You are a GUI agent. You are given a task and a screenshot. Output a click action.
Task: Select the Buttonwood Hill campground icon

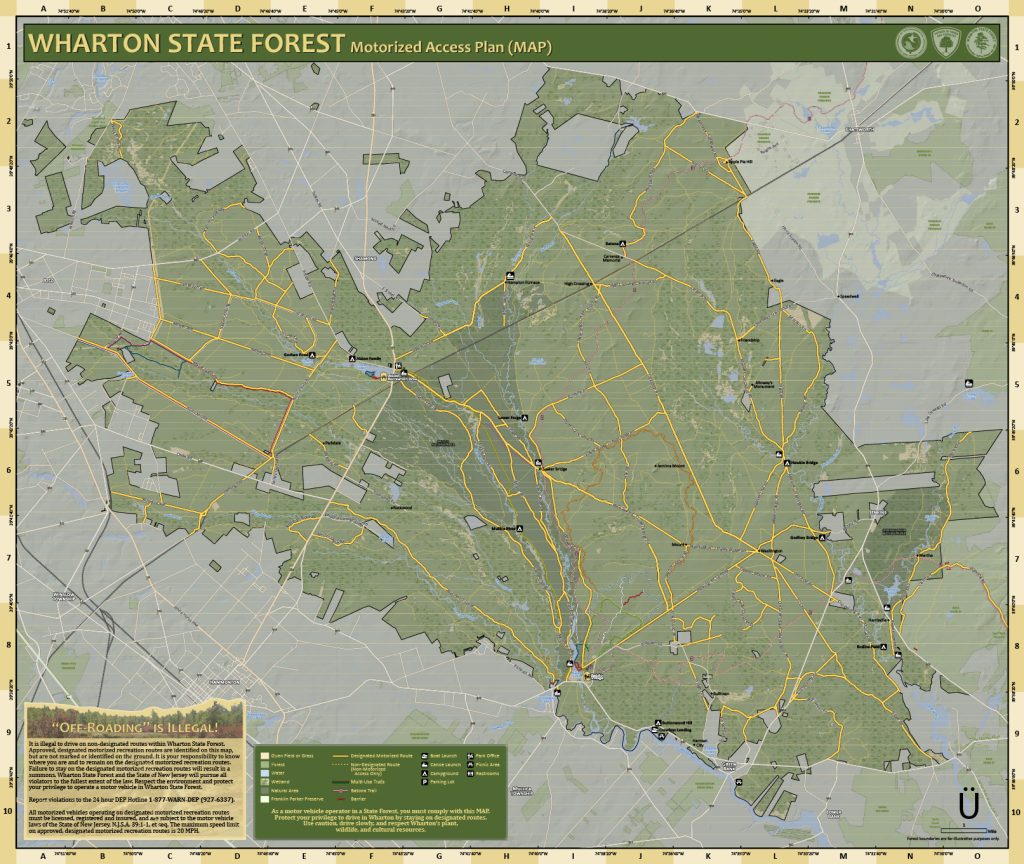point(658,723)
